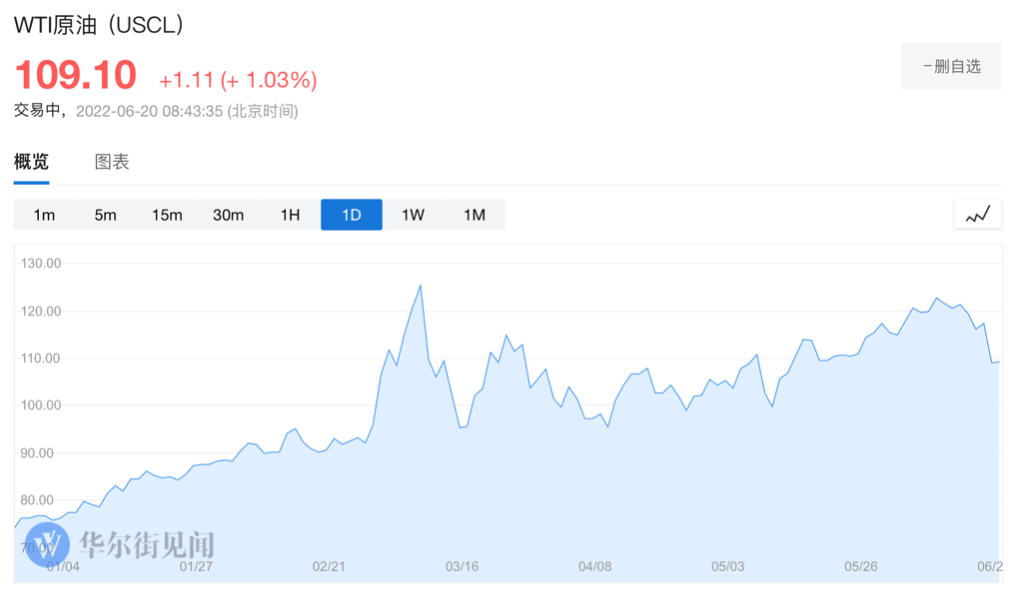Click the WTI原油 (USCL) title
The height and width of the screenshot is (590, 1024).
[99, 25]
